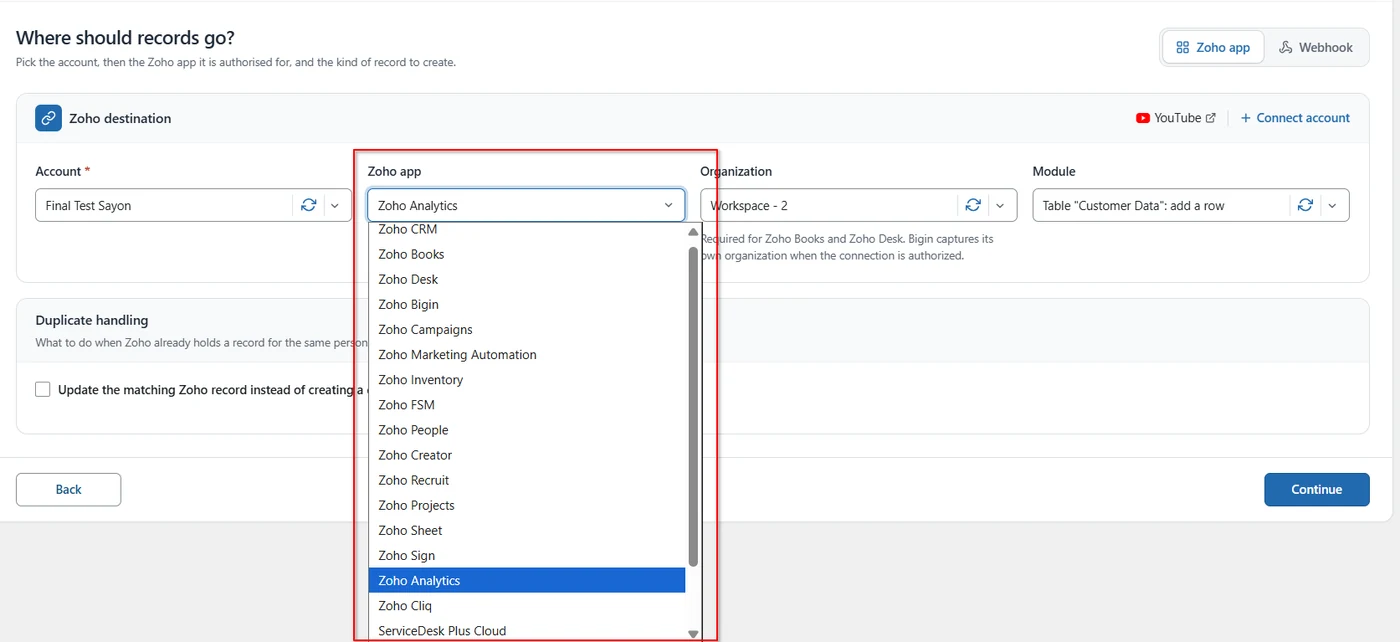
Task: Click the Continue button
Action: coord(1316,489)
